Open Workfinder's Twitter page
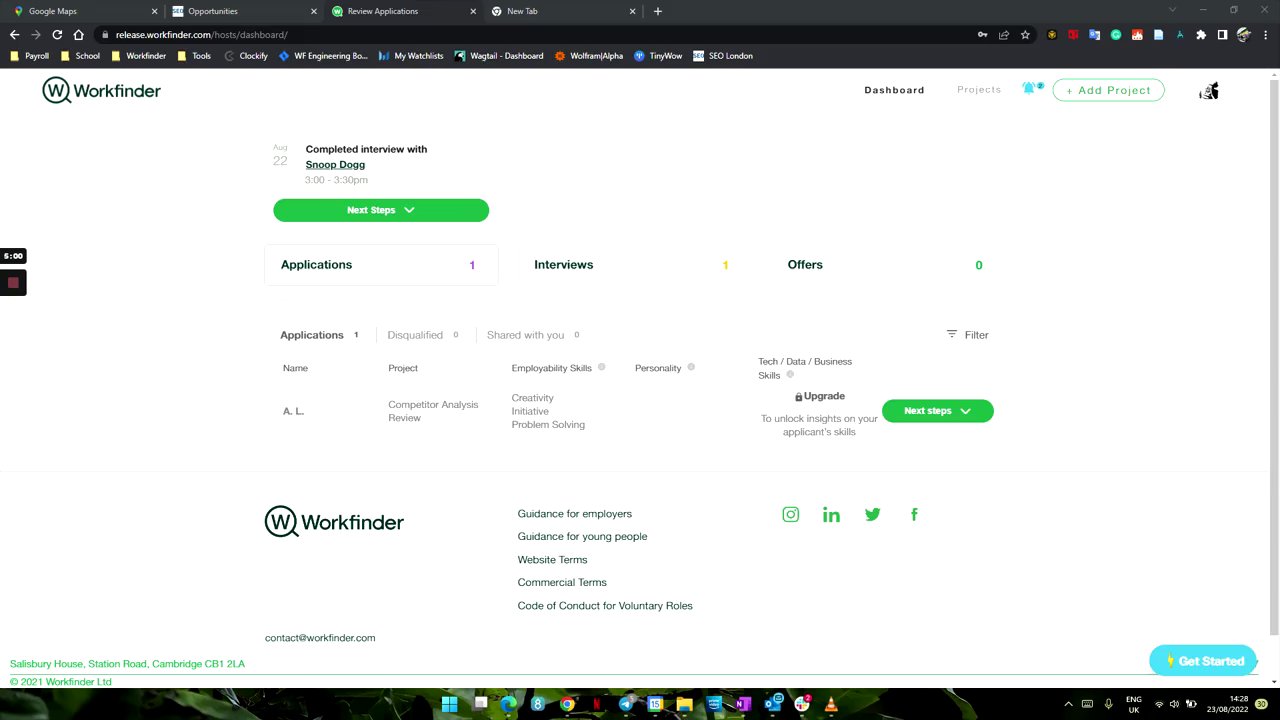This screenshot has width=1280, height=720. 872,514
